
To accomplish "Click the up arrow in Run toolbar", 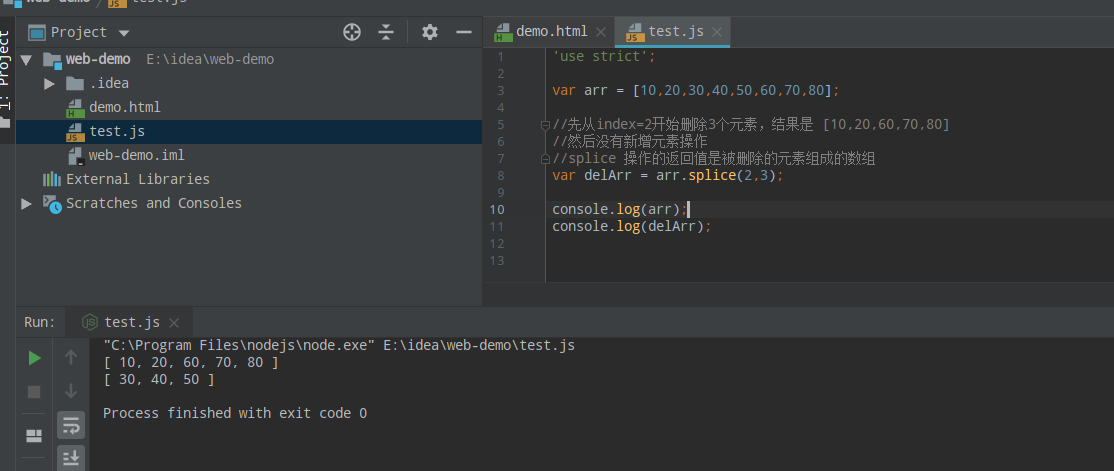I will point(70,357).
